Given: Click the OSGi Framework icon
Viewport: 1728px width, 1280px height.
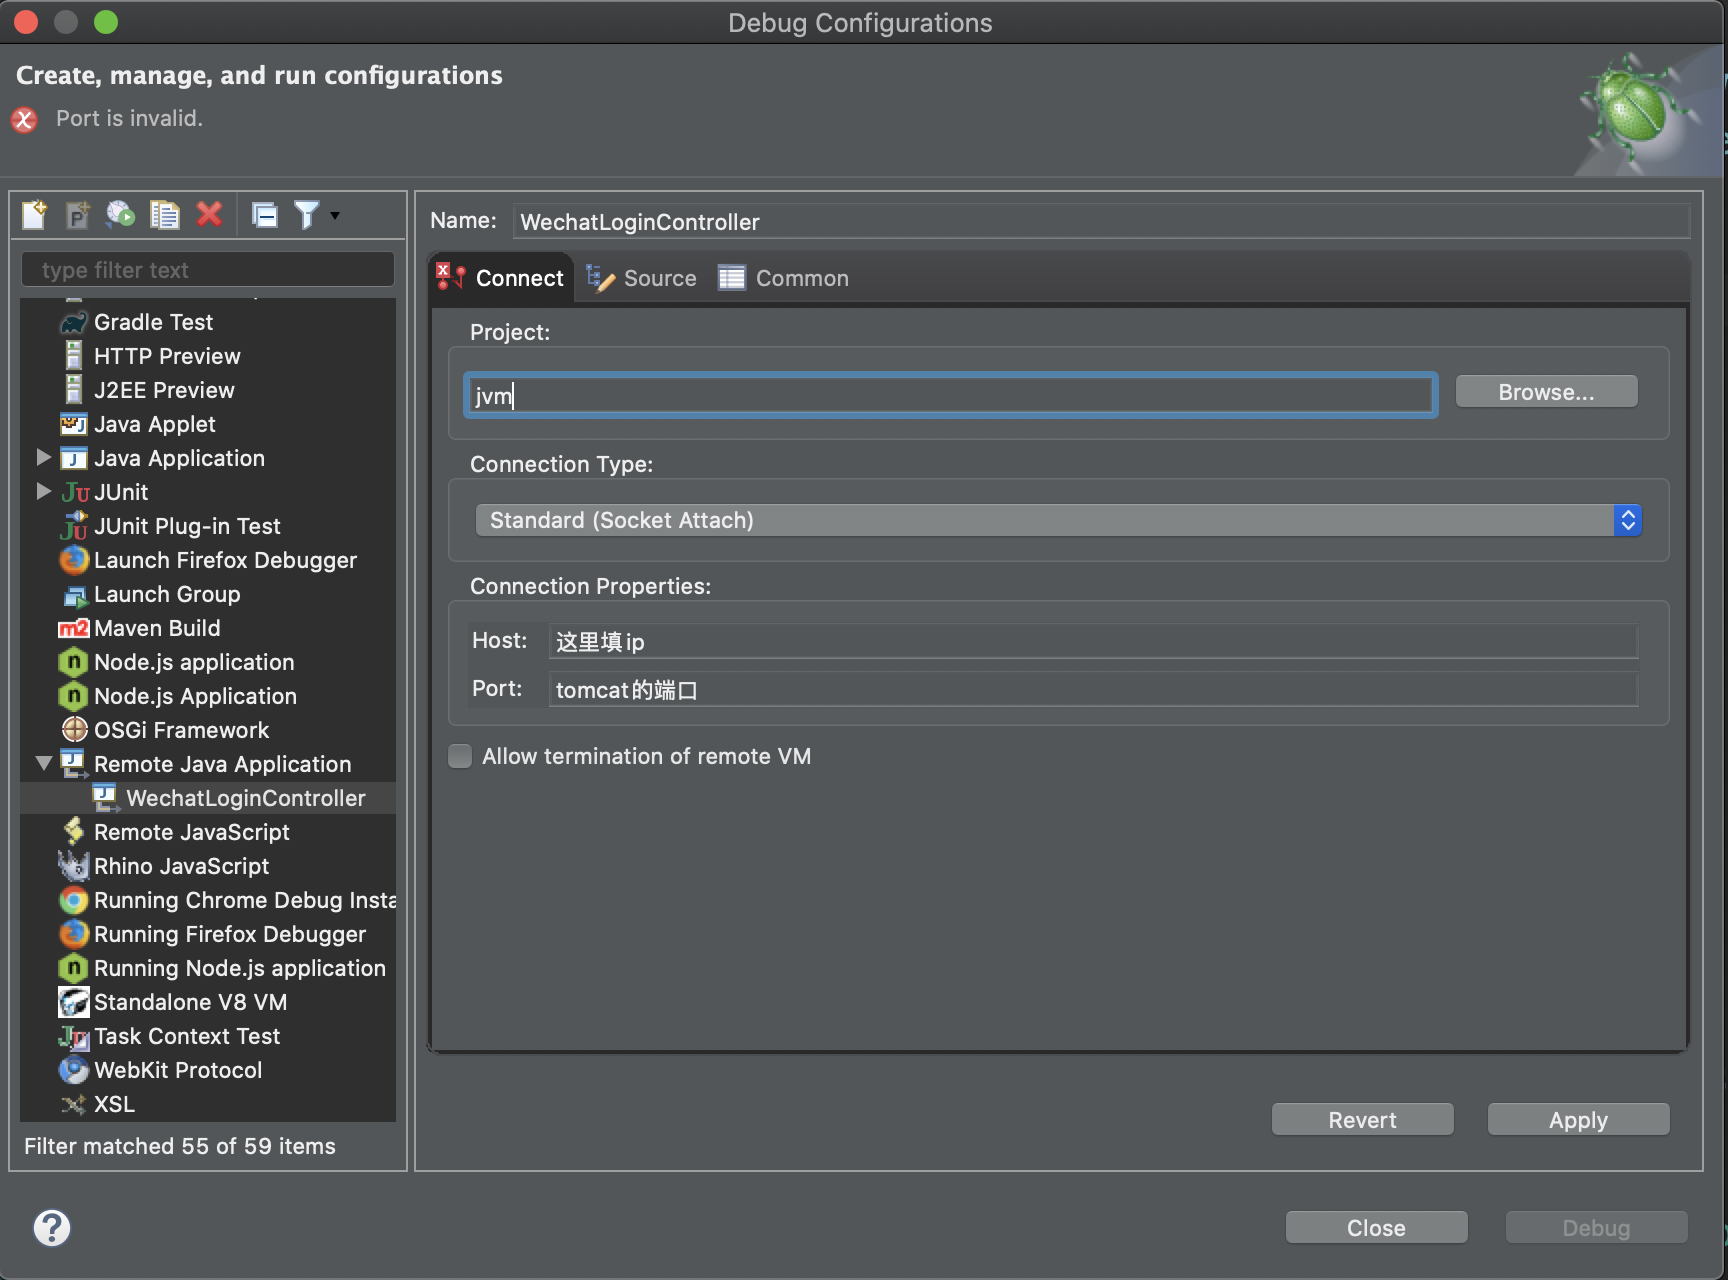Looking at the screenshot, I should point(74,730).
